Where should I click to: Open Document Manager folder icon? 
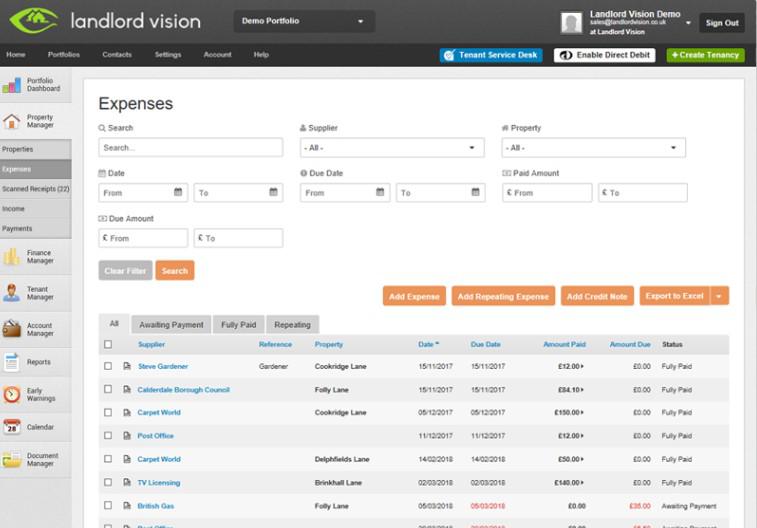point(12,459)
